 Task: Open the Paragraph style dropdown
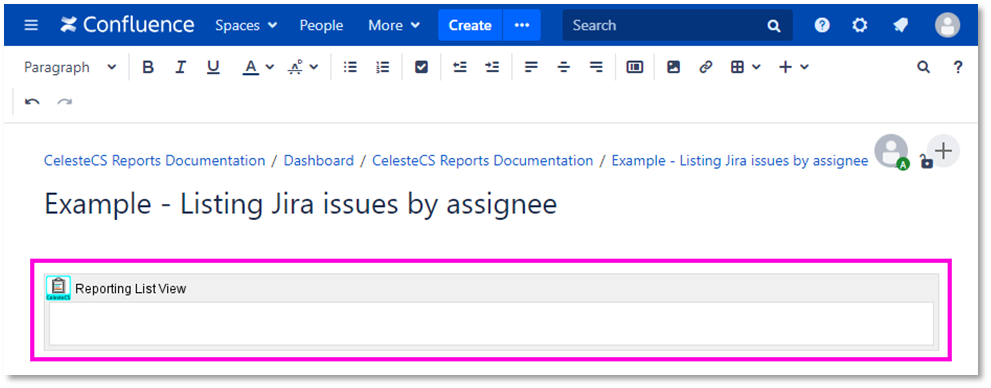tap(70, 67)
